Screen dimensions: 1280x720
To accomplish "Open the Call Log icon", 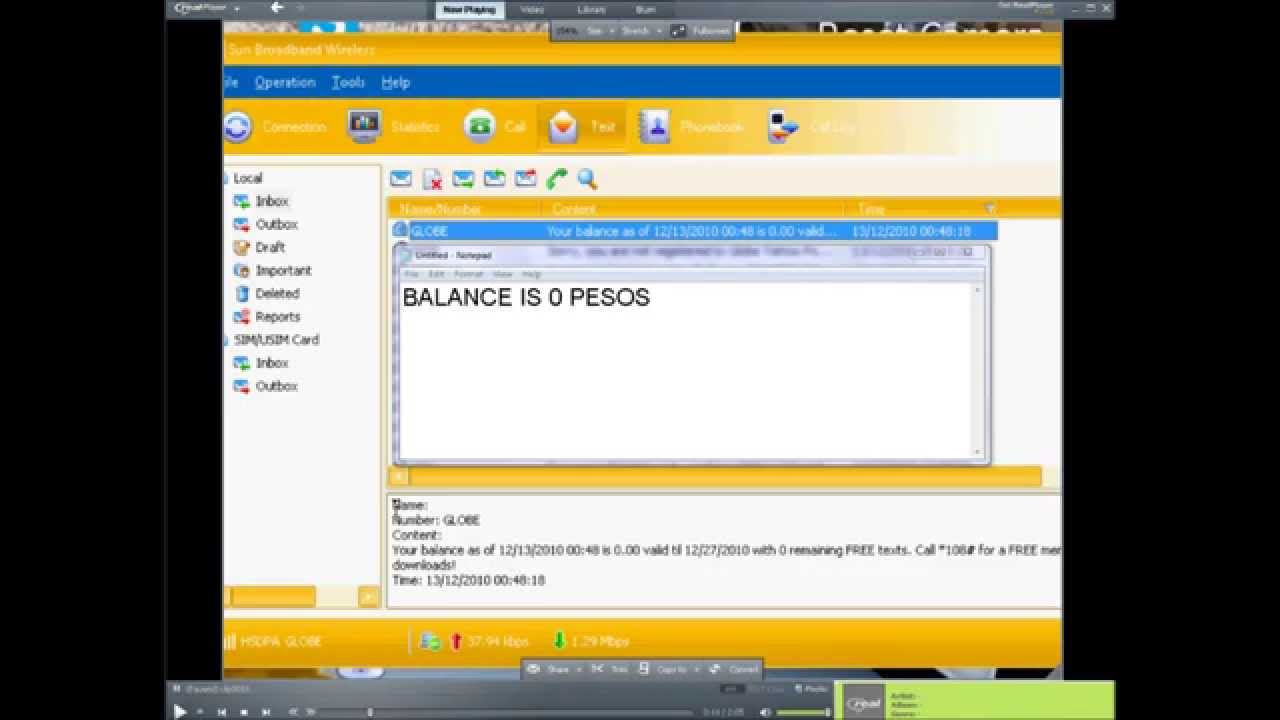I will point(782,126).
